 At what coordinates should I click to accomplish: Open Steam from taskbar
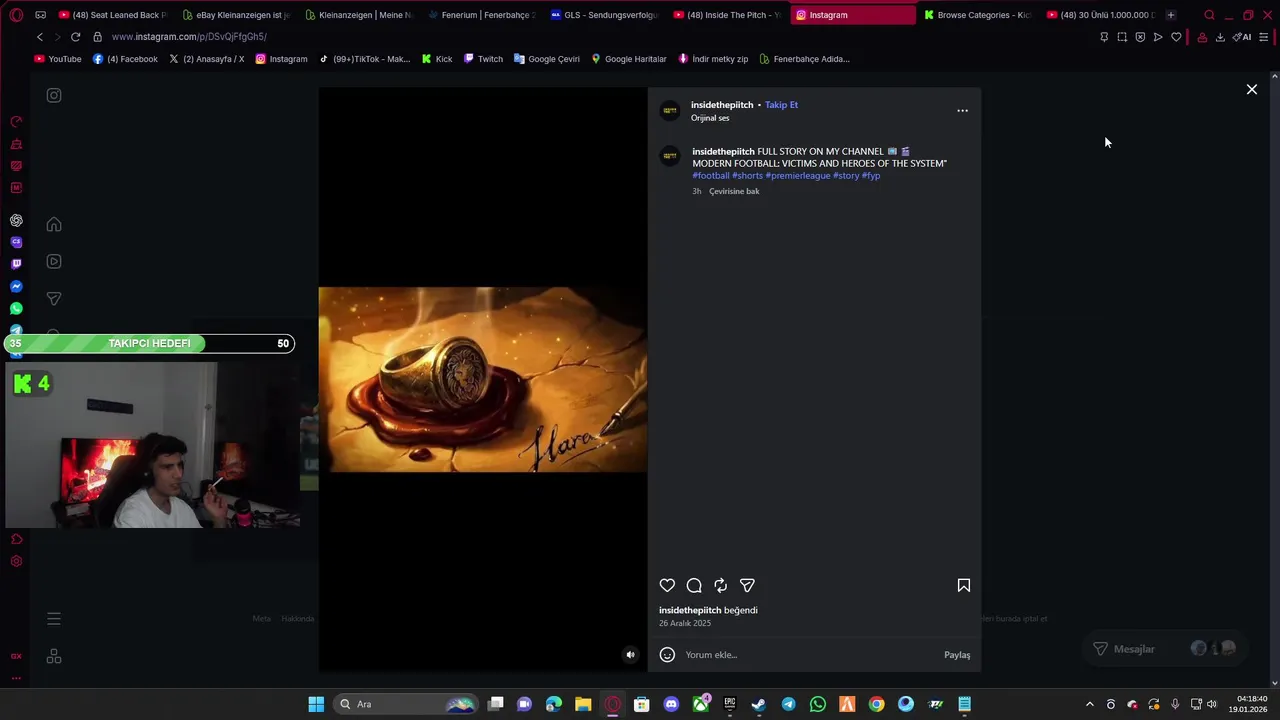click(759, 704)
